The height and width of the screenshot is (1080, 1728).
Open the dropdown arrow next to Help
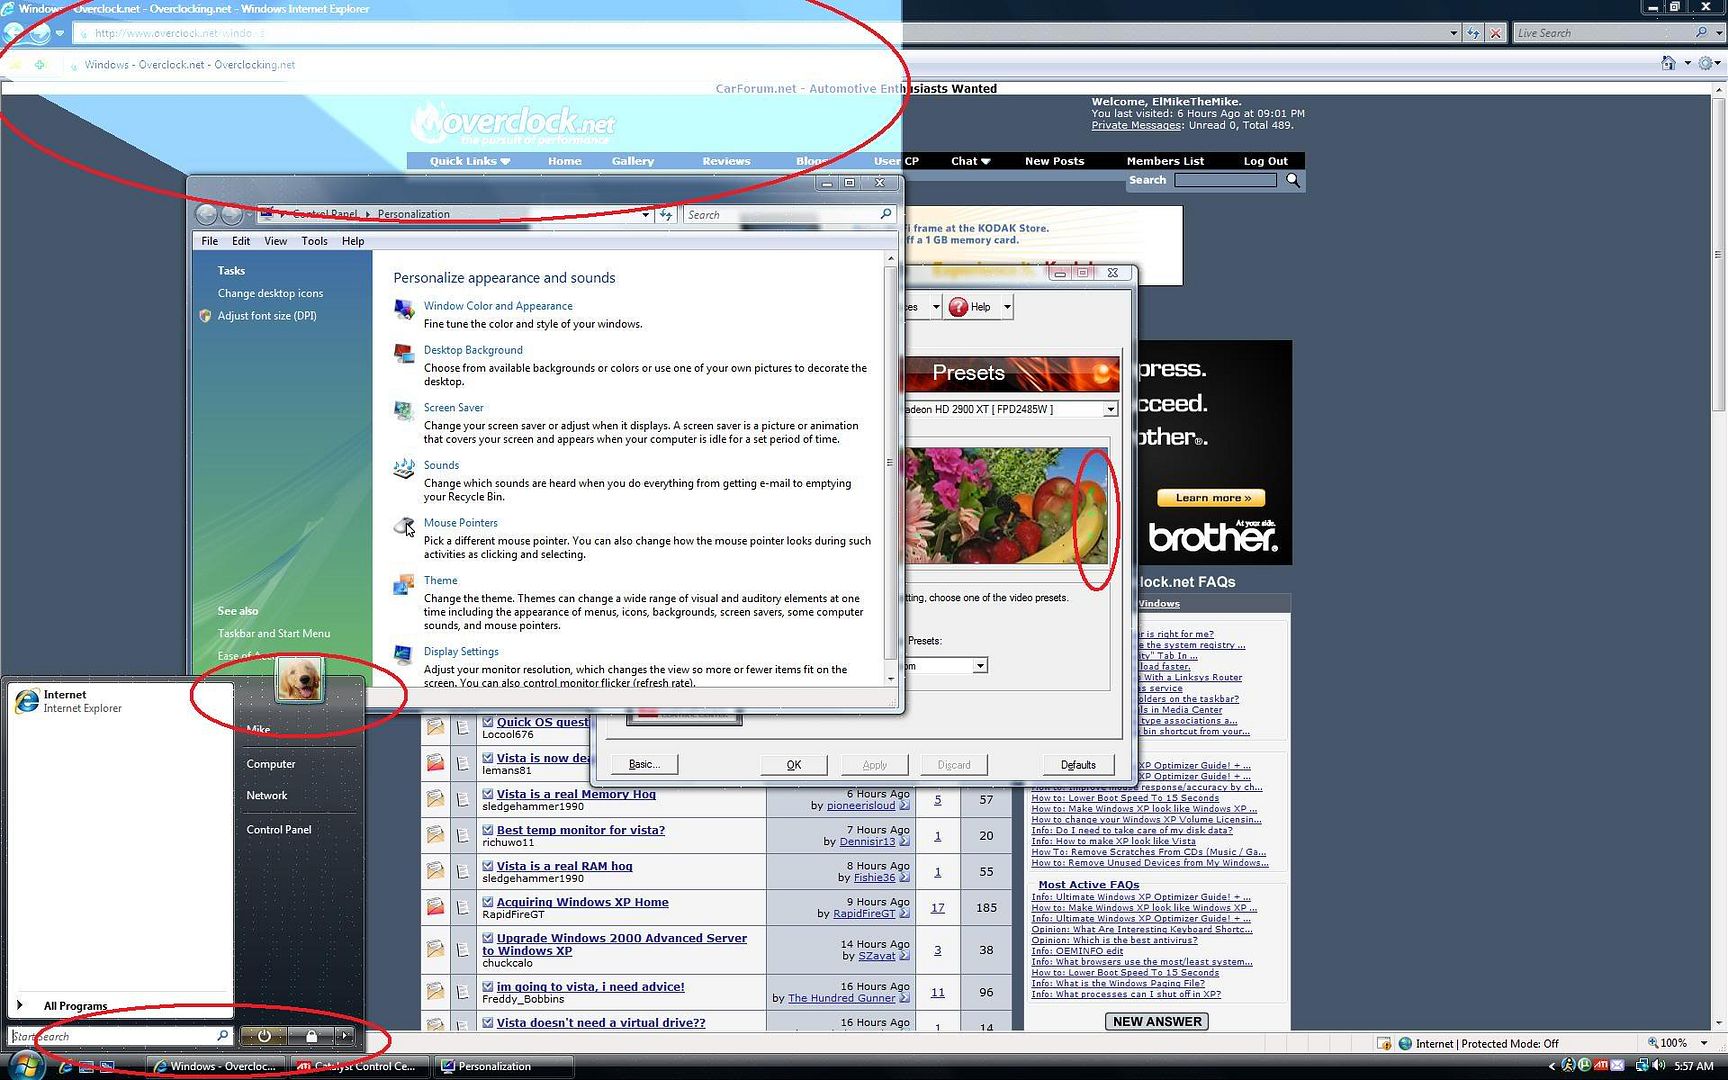click(x=1006, y=307)
